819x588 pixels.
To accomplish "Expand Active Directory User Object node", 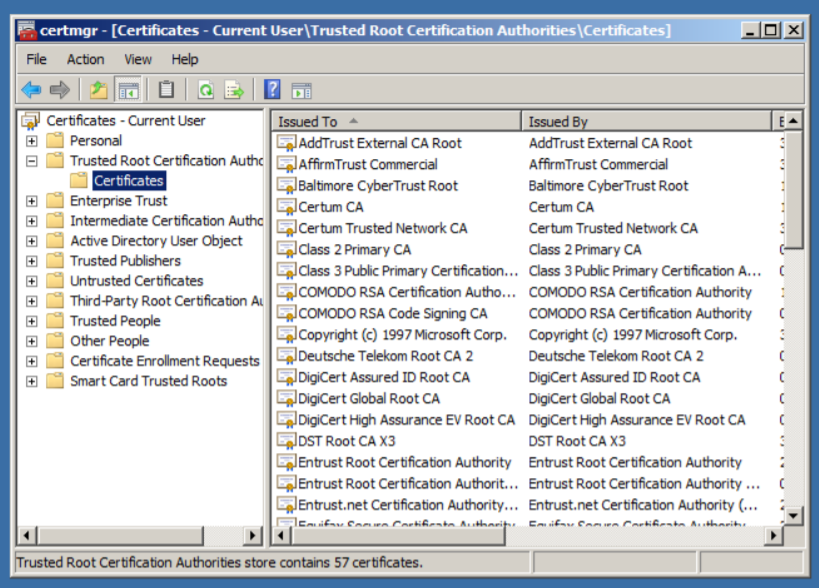I will [x=32, y=241].
